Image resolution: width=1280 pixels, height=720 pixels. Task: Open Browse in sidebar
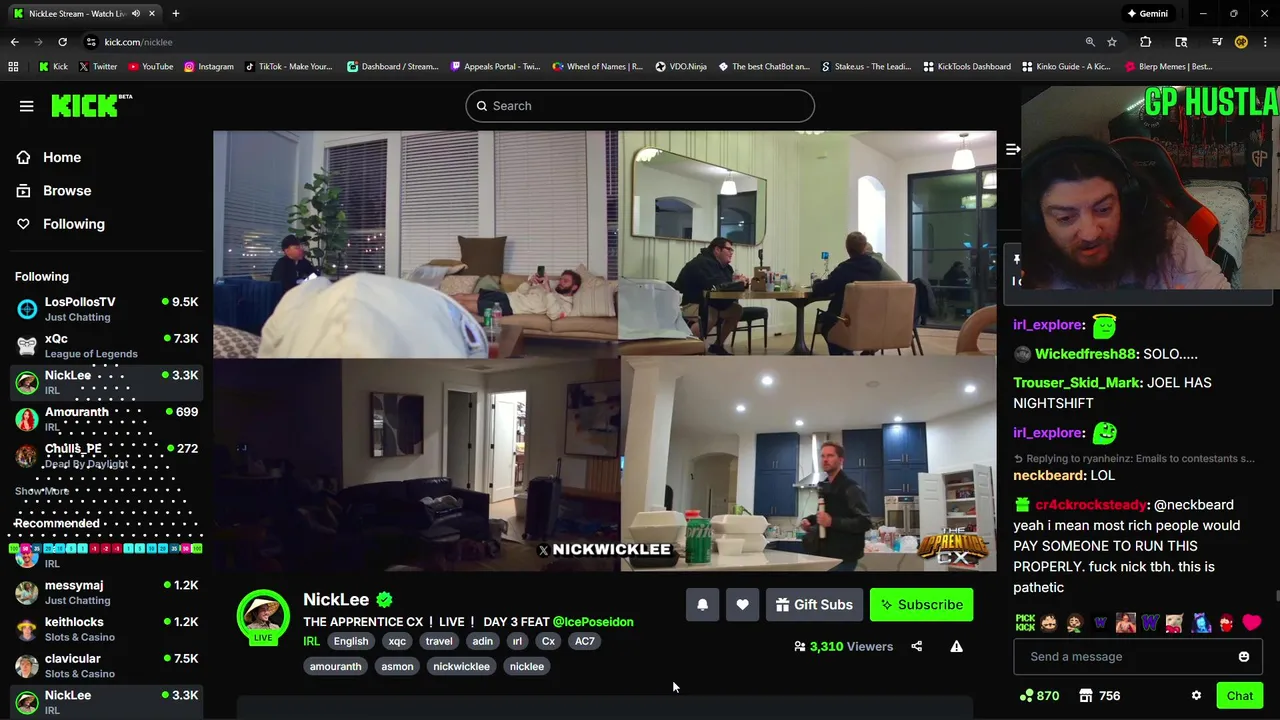(54, 190)
